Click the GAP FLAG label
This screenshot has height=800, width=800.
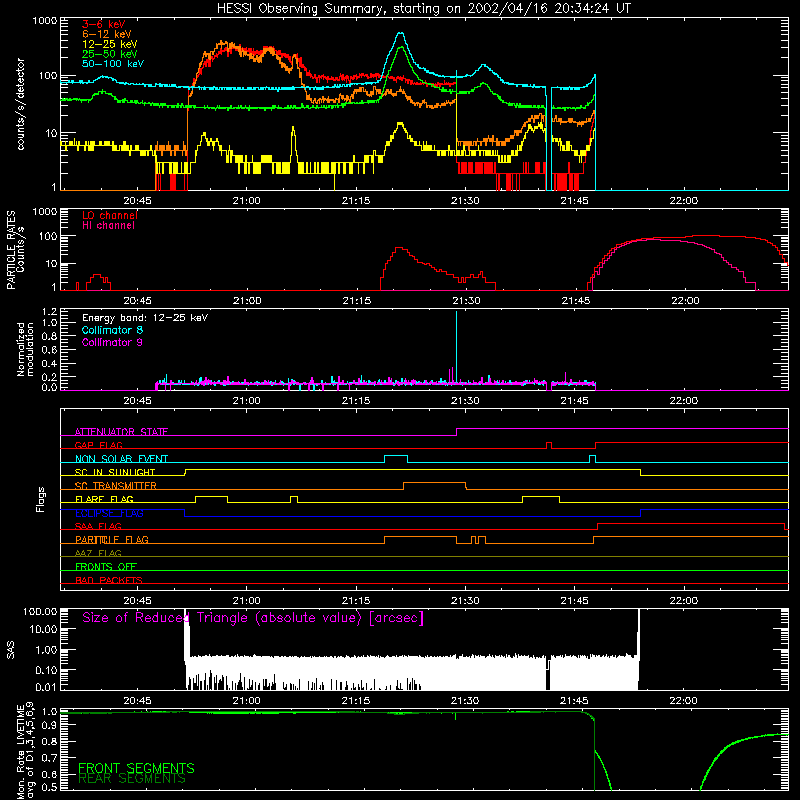[98, 445]
